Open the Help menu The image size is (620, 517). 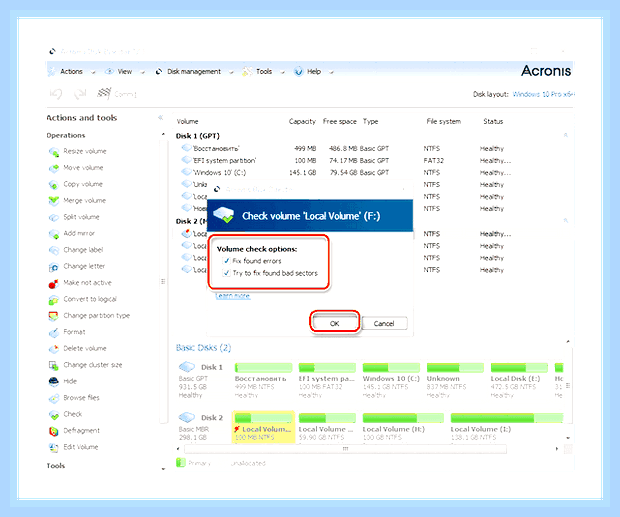coord(314,72)
